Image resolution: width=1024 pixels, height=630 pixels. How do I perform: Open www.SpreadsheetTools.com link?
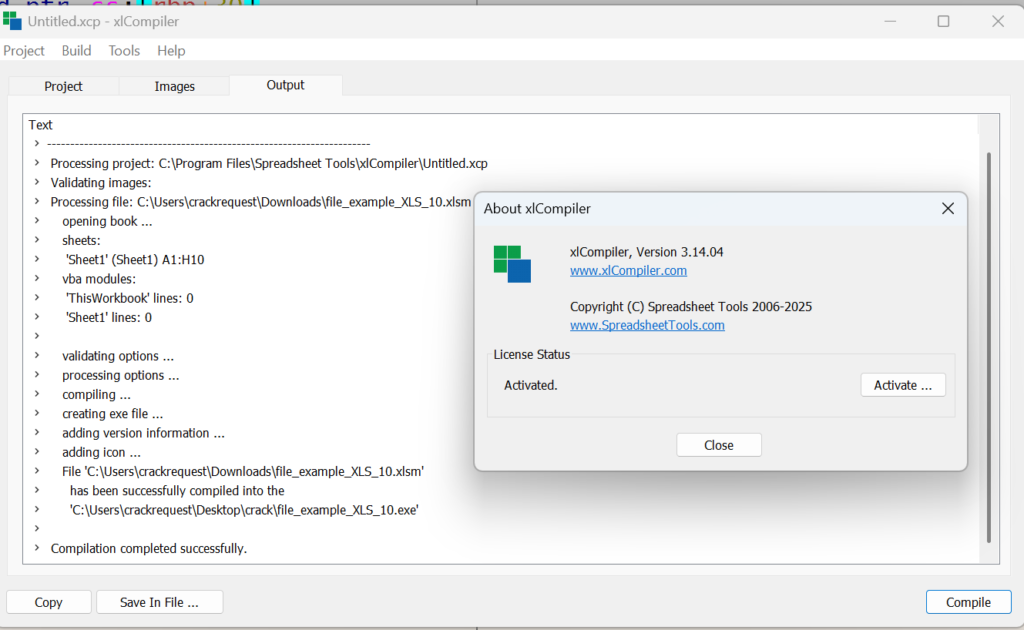647,325
